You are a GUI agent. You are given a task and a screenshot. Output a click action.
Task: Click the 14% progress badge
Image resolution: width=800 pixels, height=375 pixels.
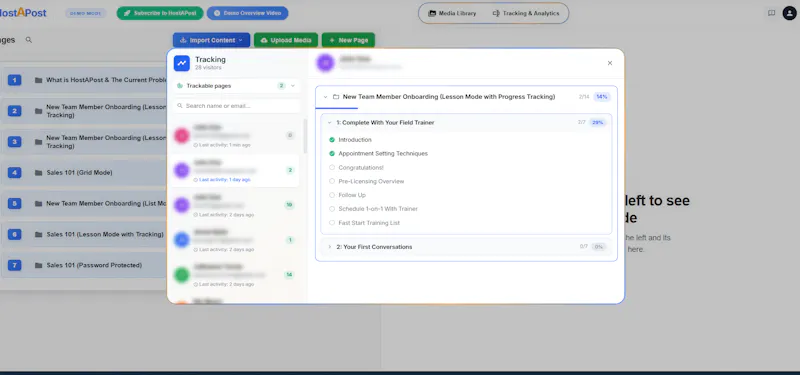click(602, 96)
